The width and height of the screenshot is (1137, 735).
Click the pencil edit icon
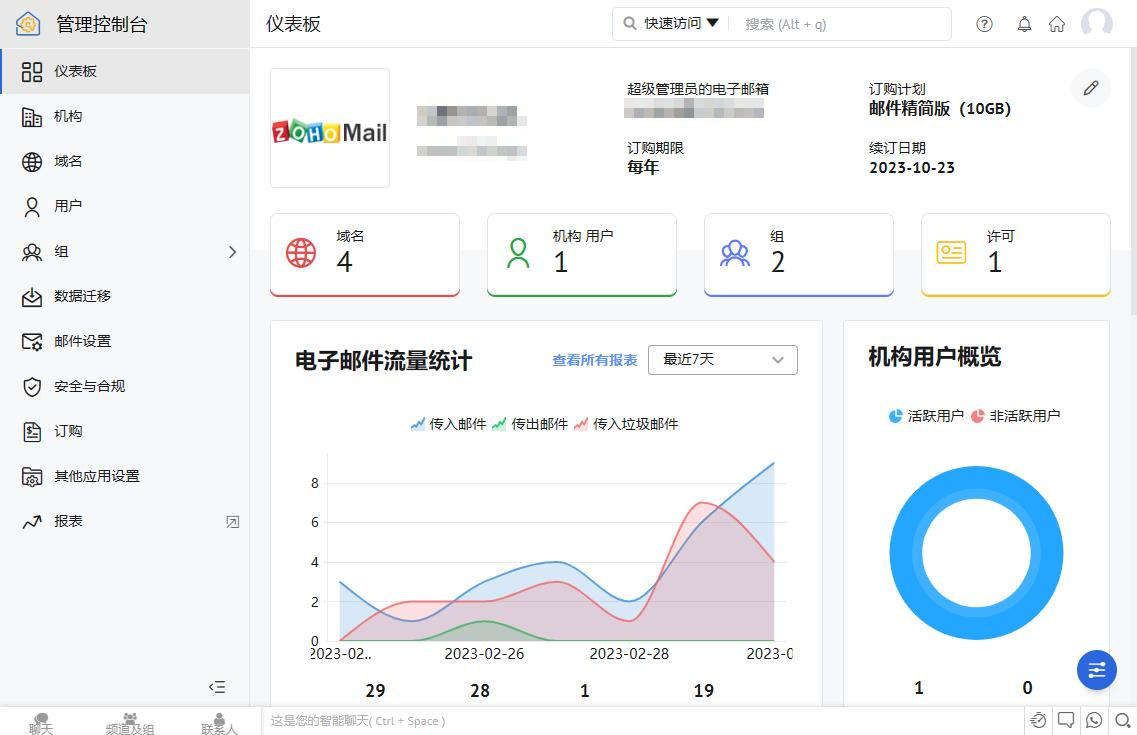click(1090, 88)
